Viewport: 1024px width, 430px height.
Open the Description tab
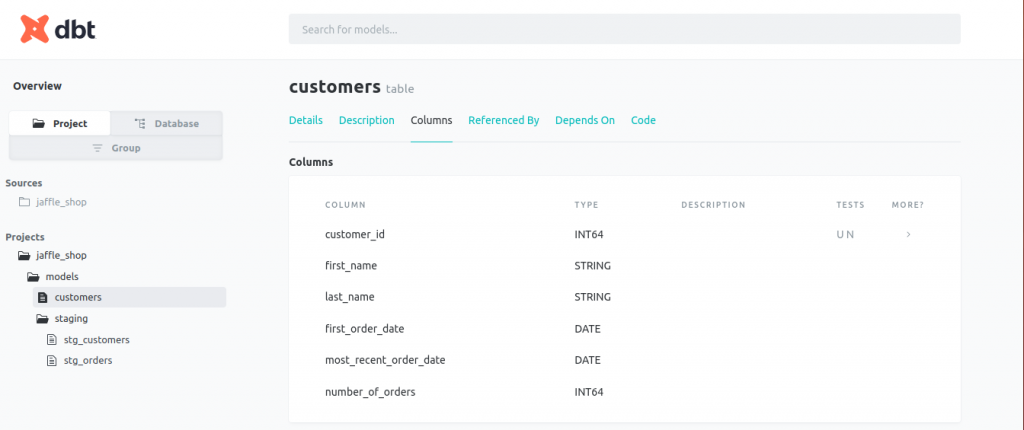coord(367,120)
